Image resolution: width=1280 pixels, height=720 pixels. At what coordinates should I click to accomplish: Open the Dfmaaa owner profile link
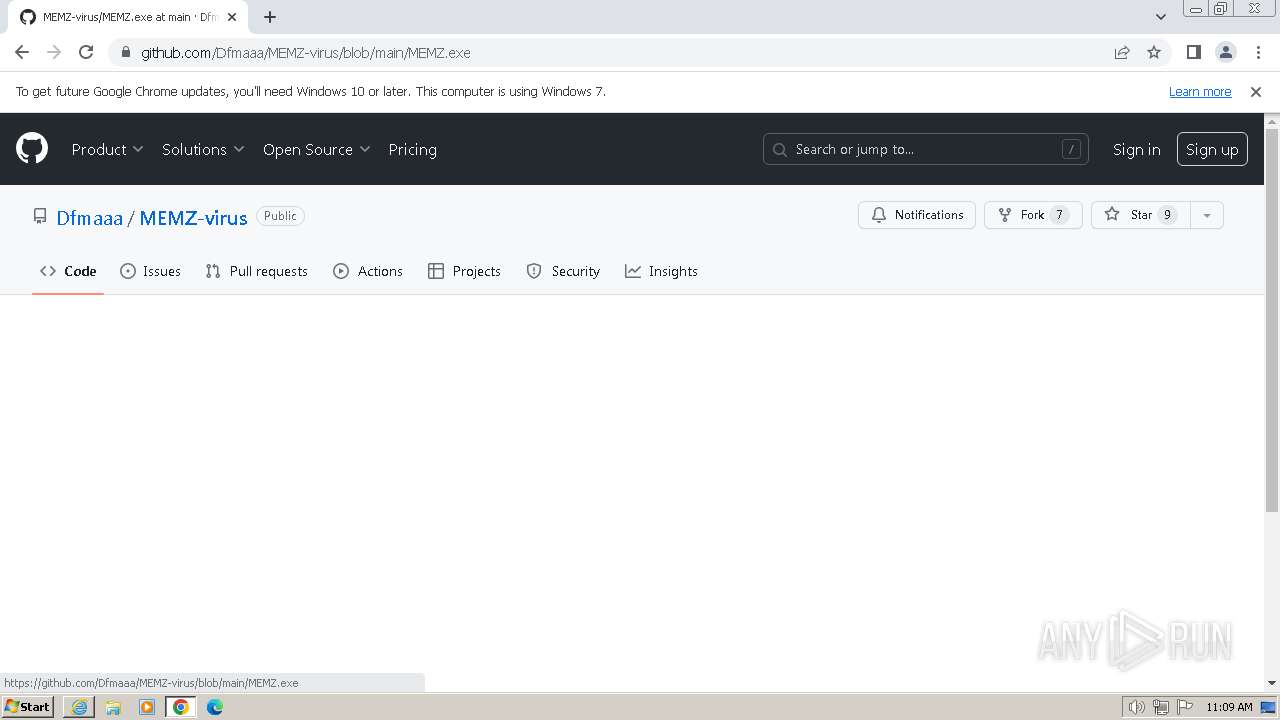point(89,217)
